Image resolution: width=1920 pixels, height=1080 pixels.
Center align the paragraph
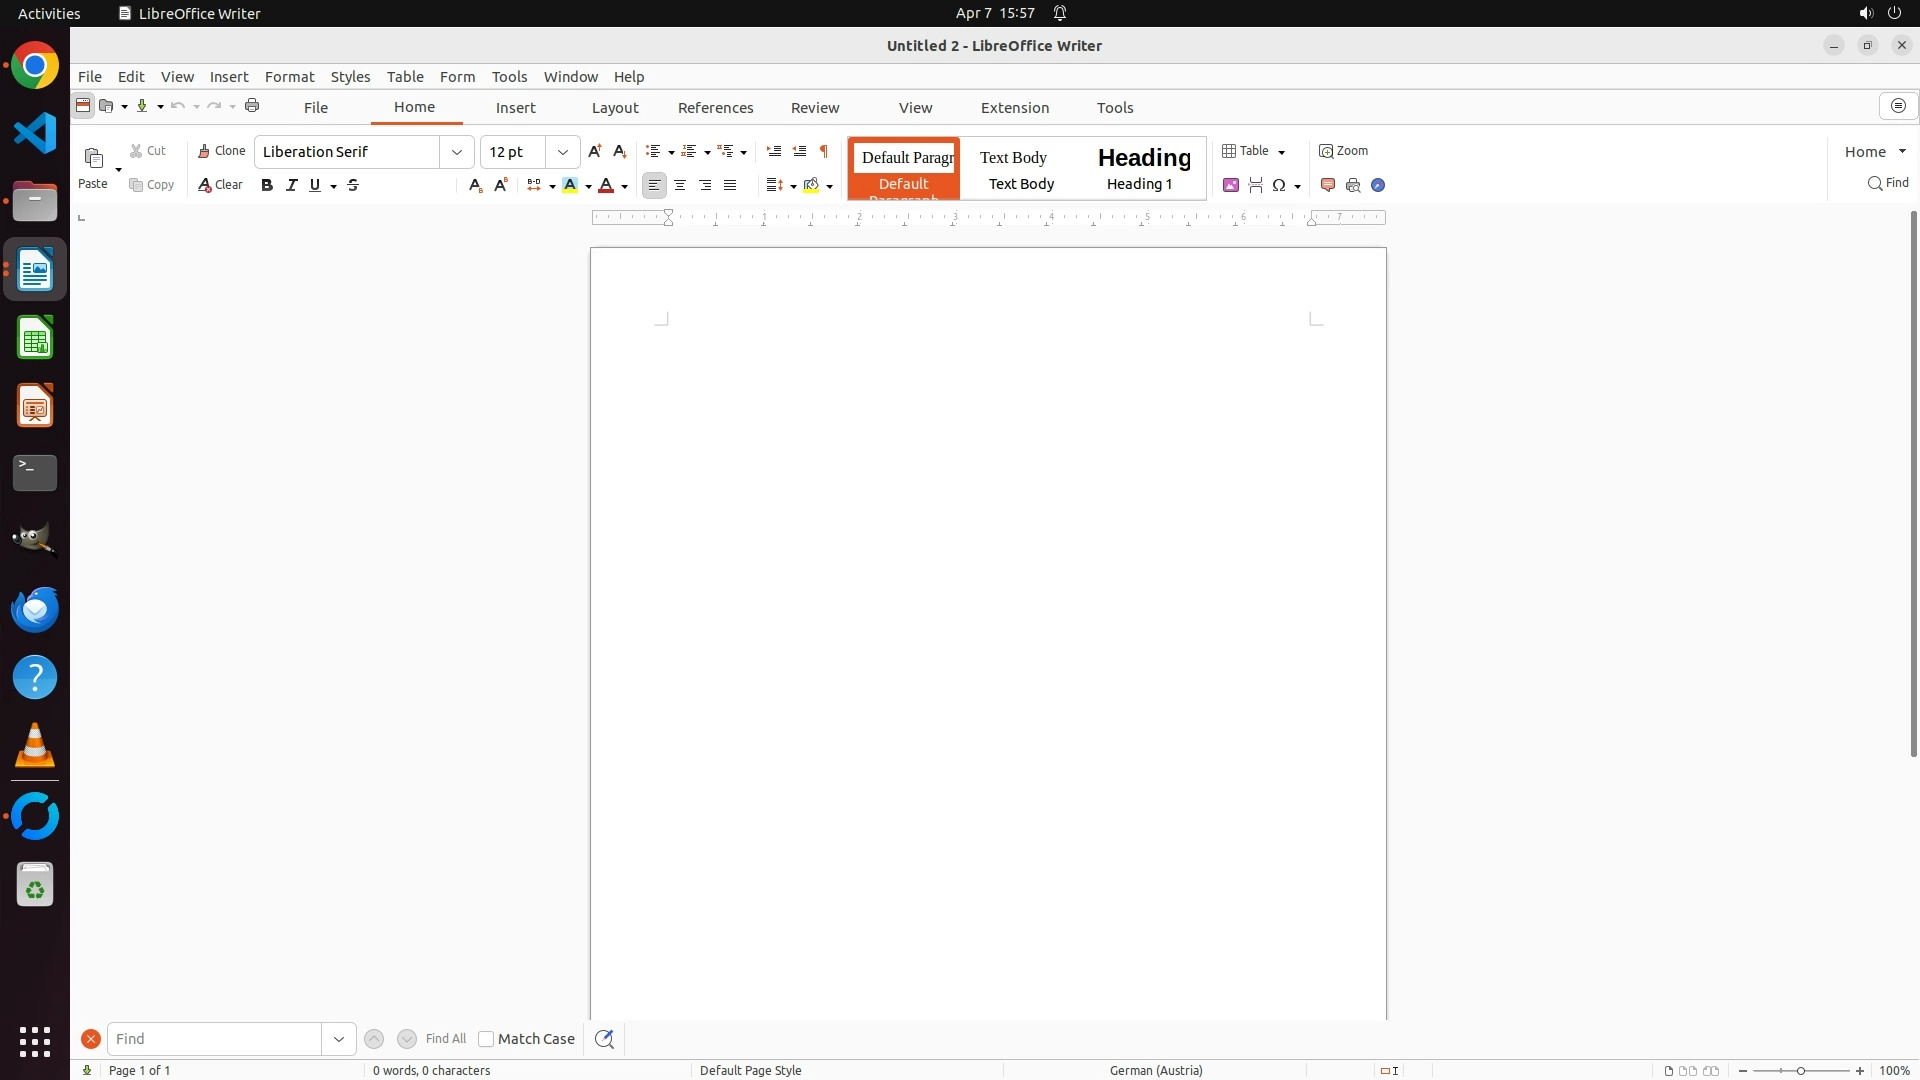click(680, 185)
